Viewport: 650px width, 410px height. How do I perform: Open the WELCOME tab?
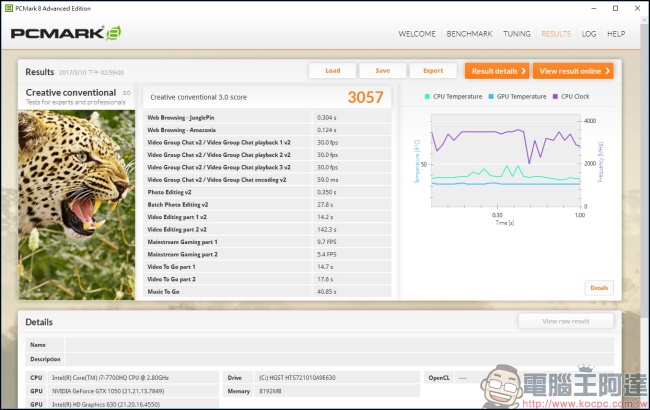pyautogui.click(x=417, y=34)
